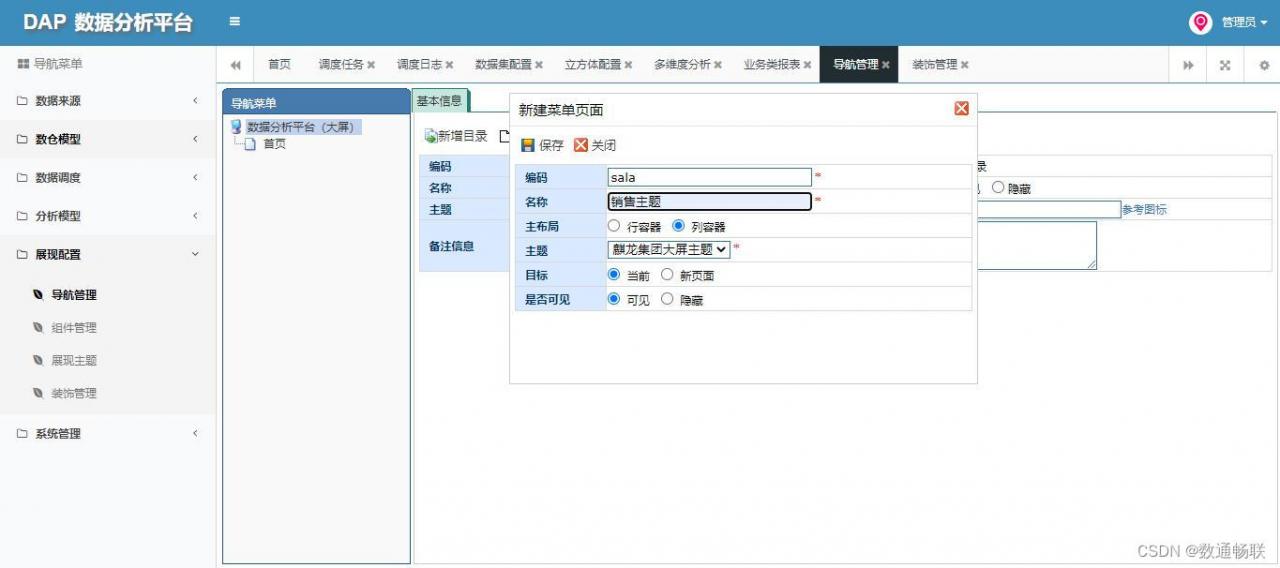Screen dimensions: 1280x568
Task: Click the tabs scroll-left double arrow
Action: coord(235,65)
